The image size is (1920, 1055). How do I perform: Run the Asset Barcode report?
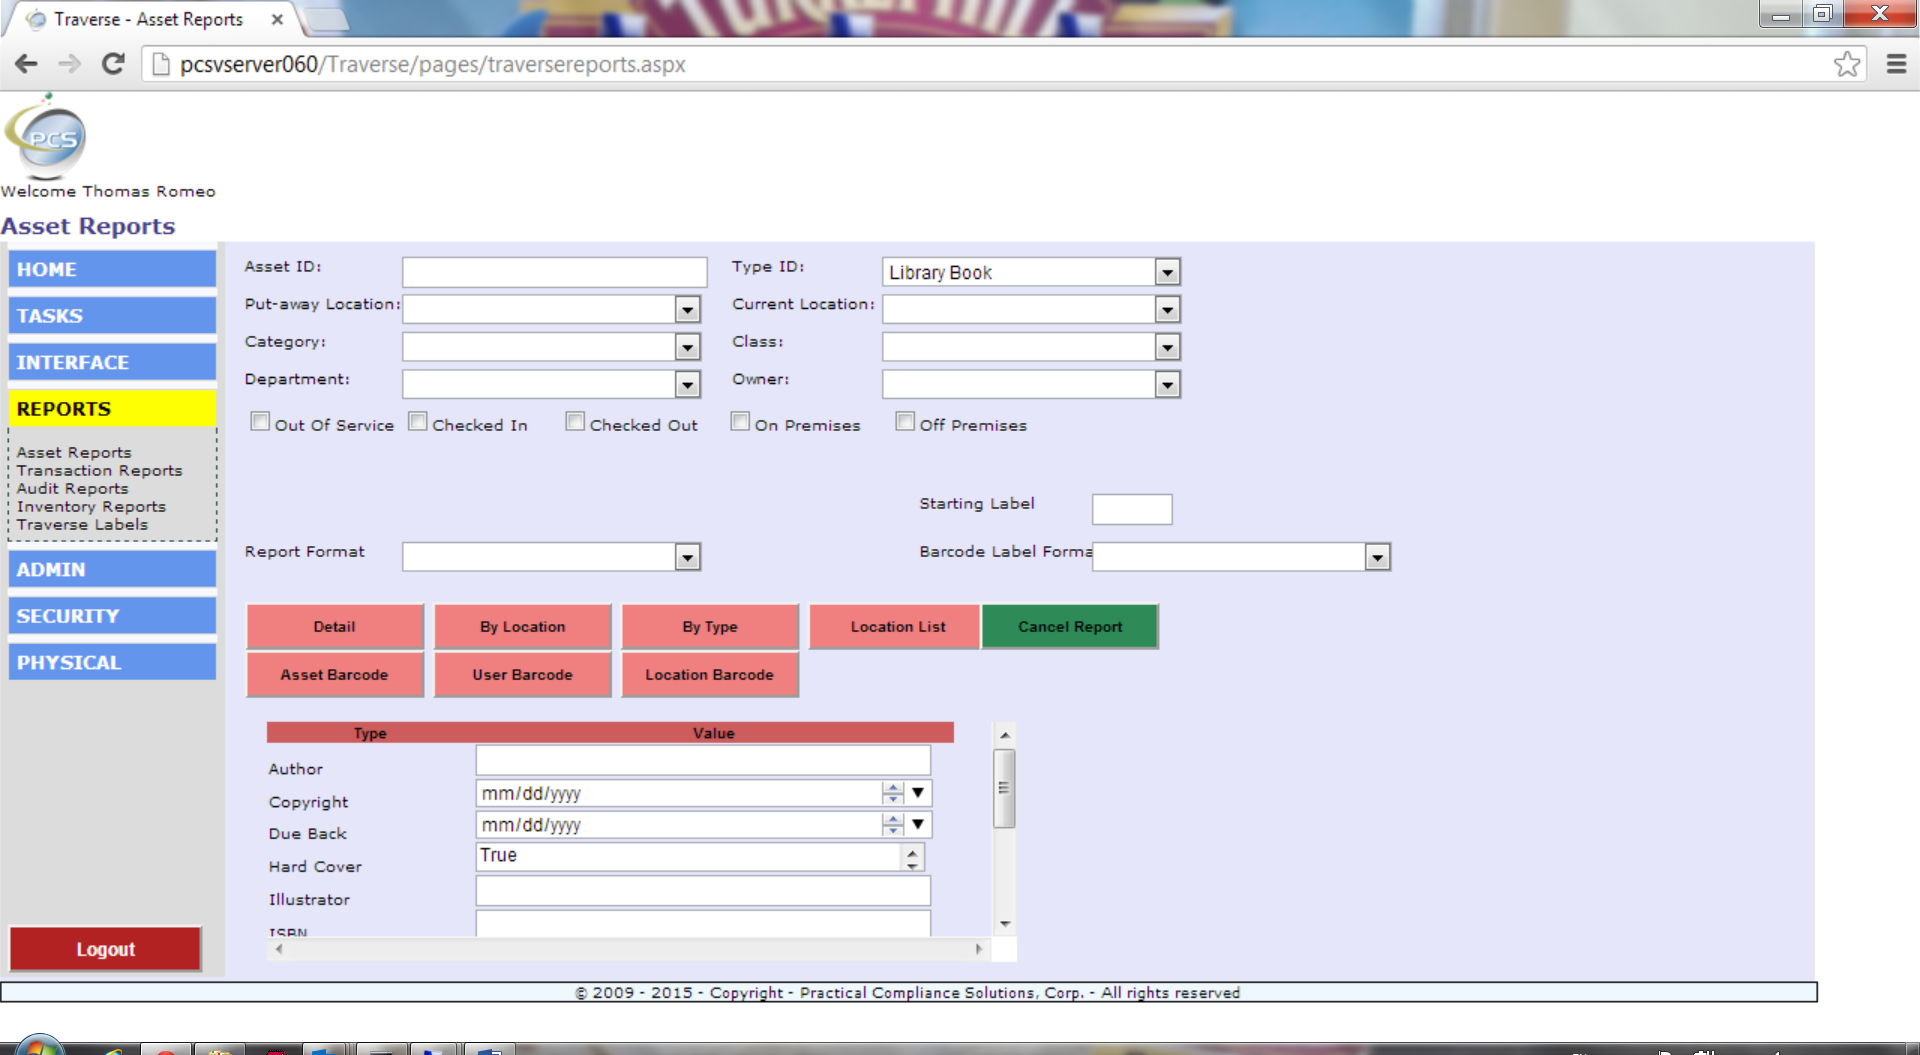point(334,675)
